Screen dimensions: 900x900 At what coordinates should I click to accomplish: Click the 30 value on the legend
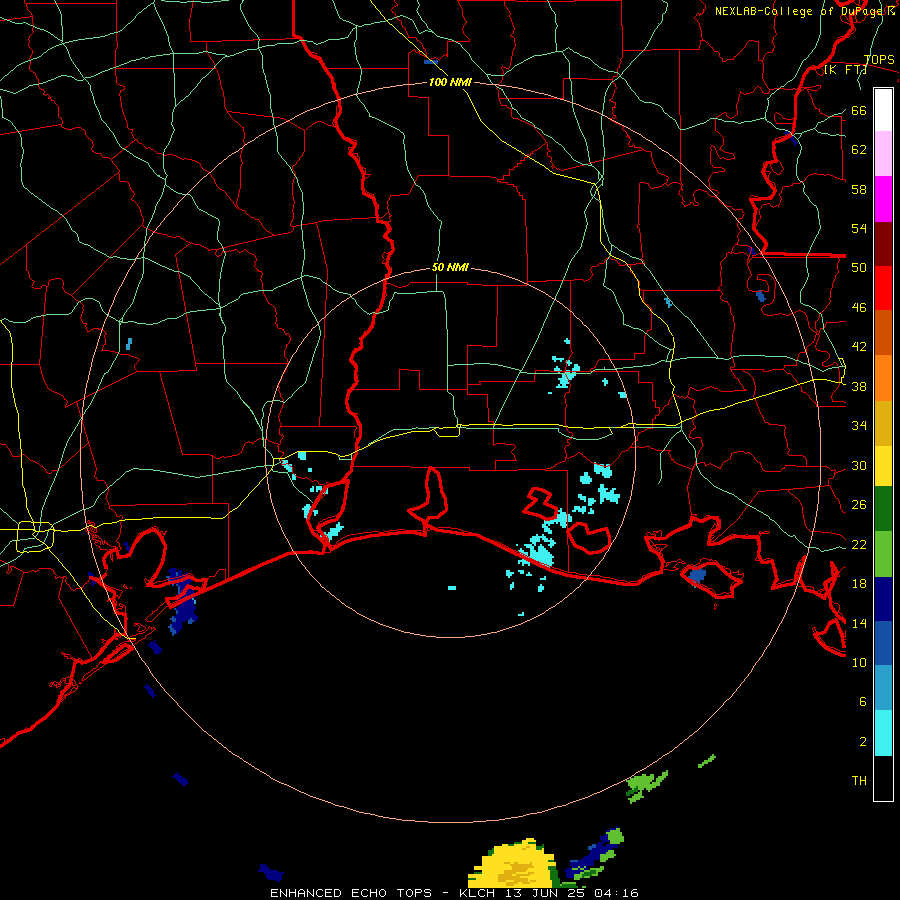[859, 465]
